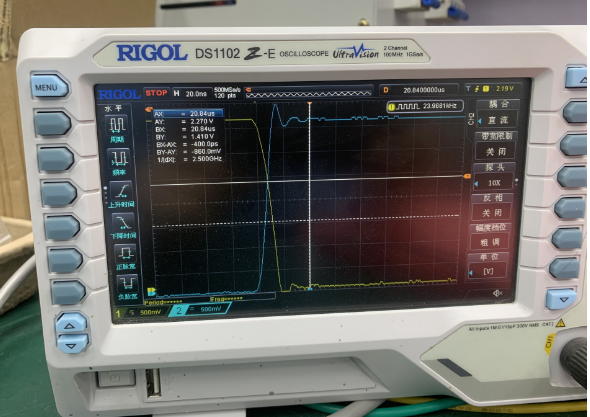590x417 pixels.
Task: Click the AY cursor value 2.270V
Action: click(201, 121)
